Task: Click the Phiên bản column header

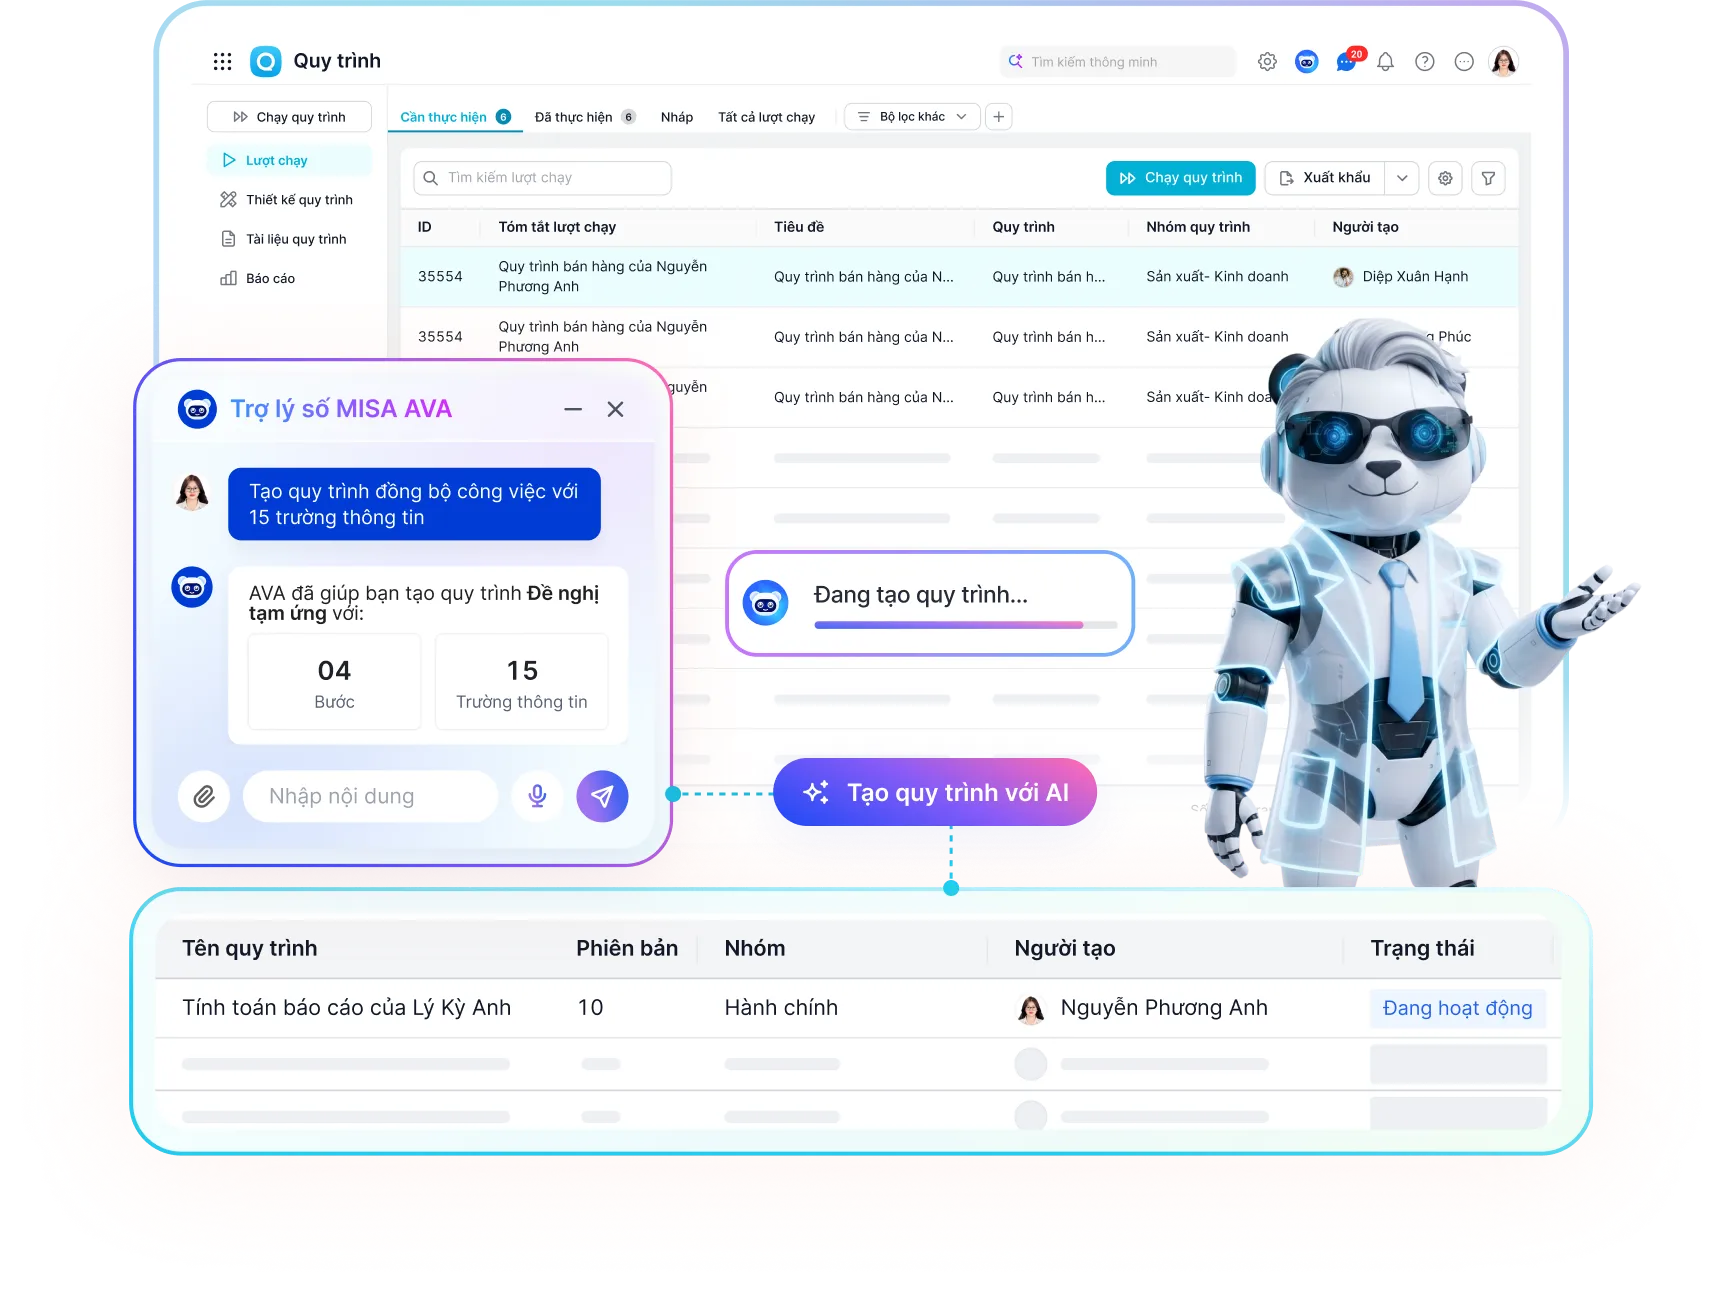Action: (627, 948)
